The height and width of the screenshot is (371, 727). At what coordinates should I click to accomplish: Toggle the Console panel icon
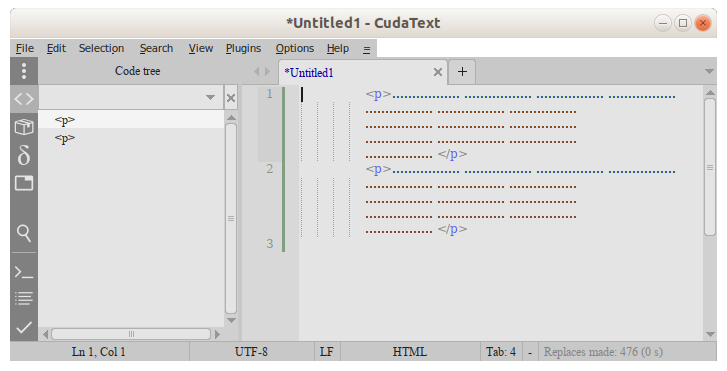click(24, 272)
